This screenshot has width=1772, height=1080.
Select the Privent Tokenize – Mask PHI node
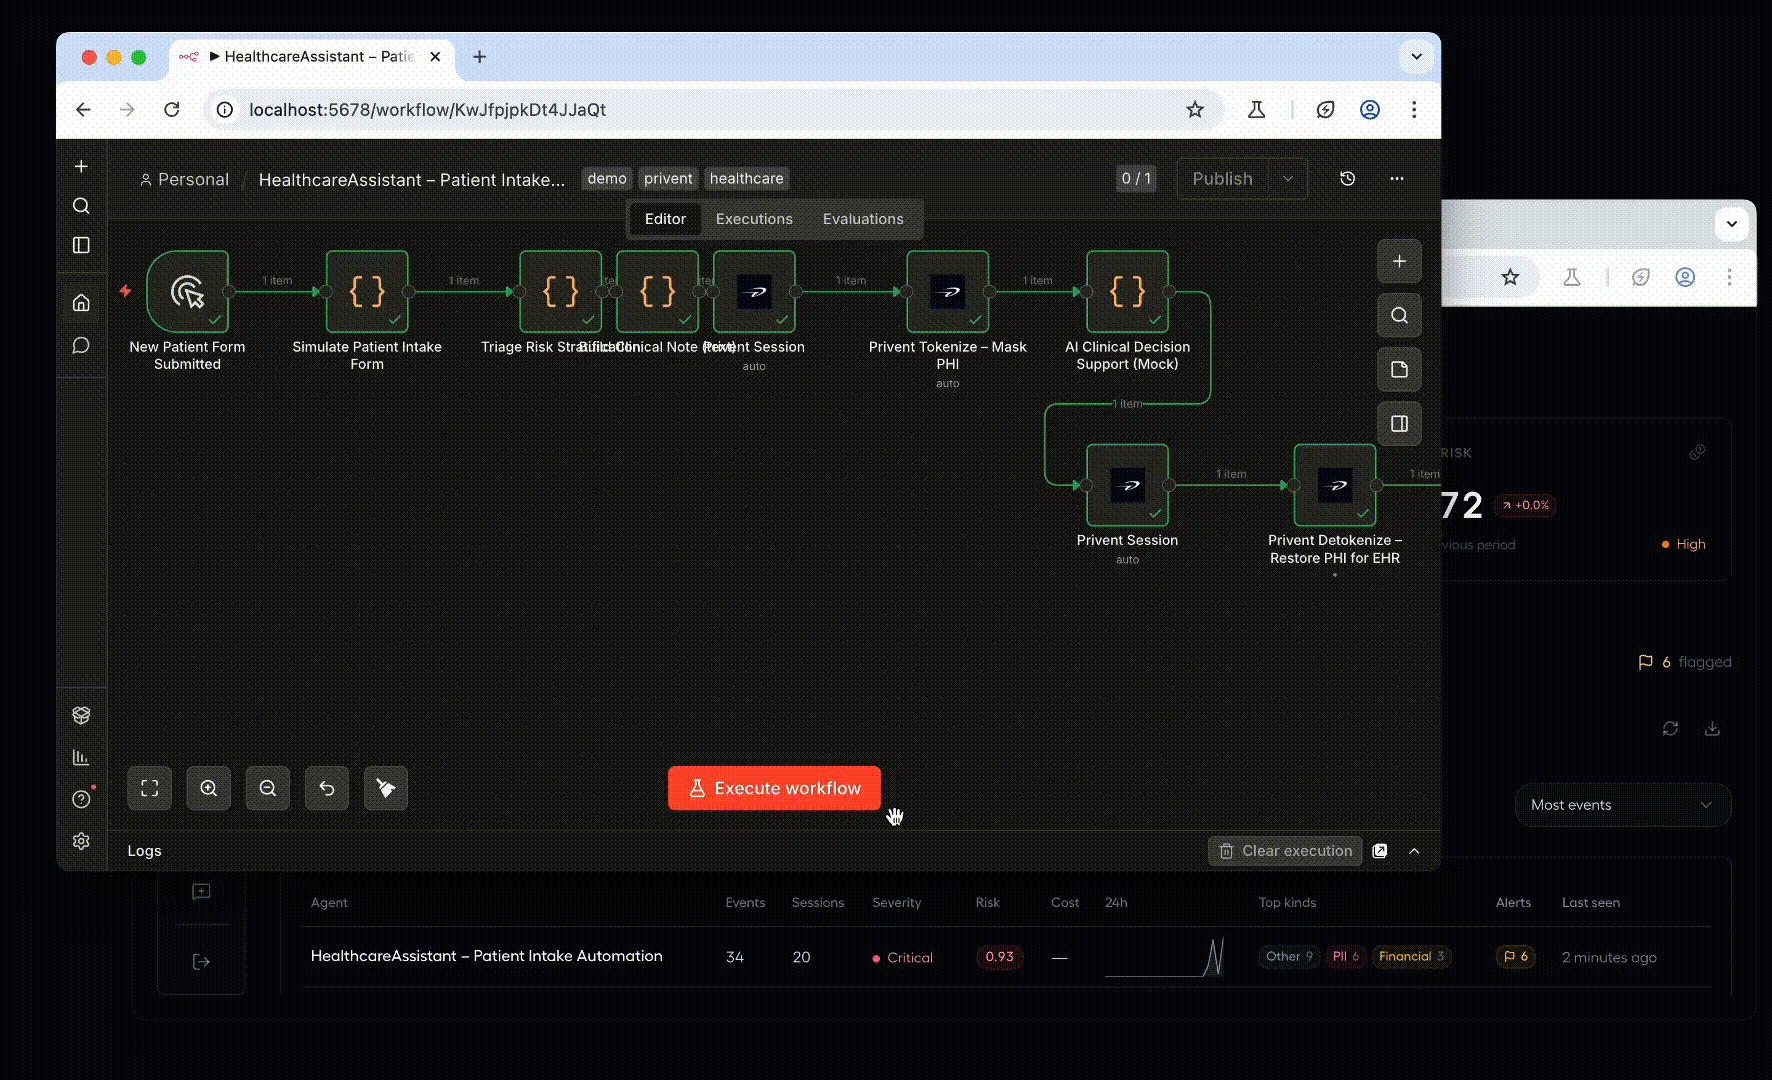[x=948, y=291]
